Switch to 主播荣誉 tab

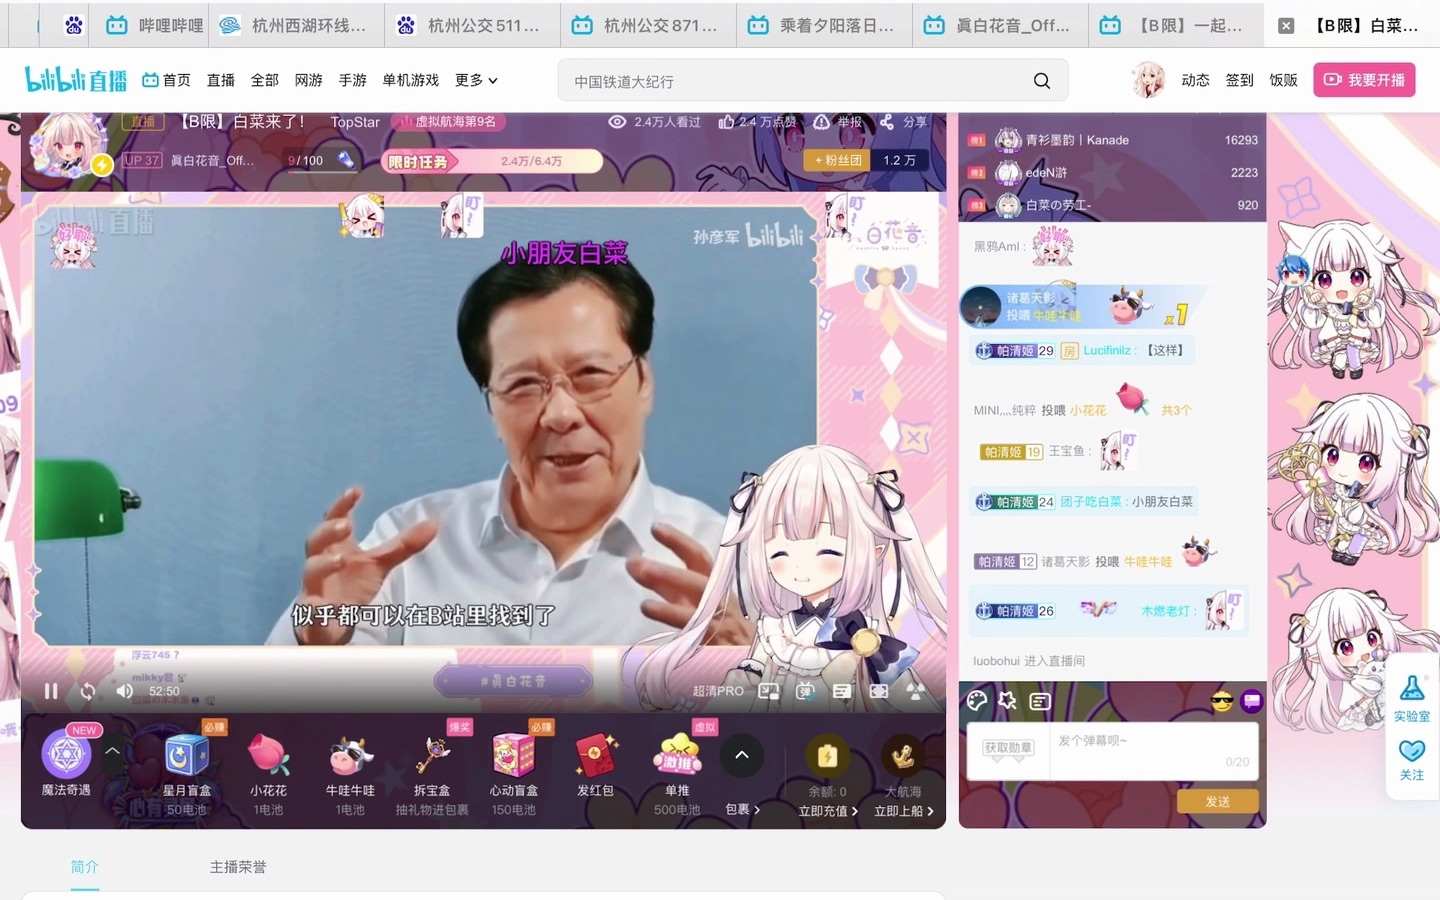(x=238, y=867)
